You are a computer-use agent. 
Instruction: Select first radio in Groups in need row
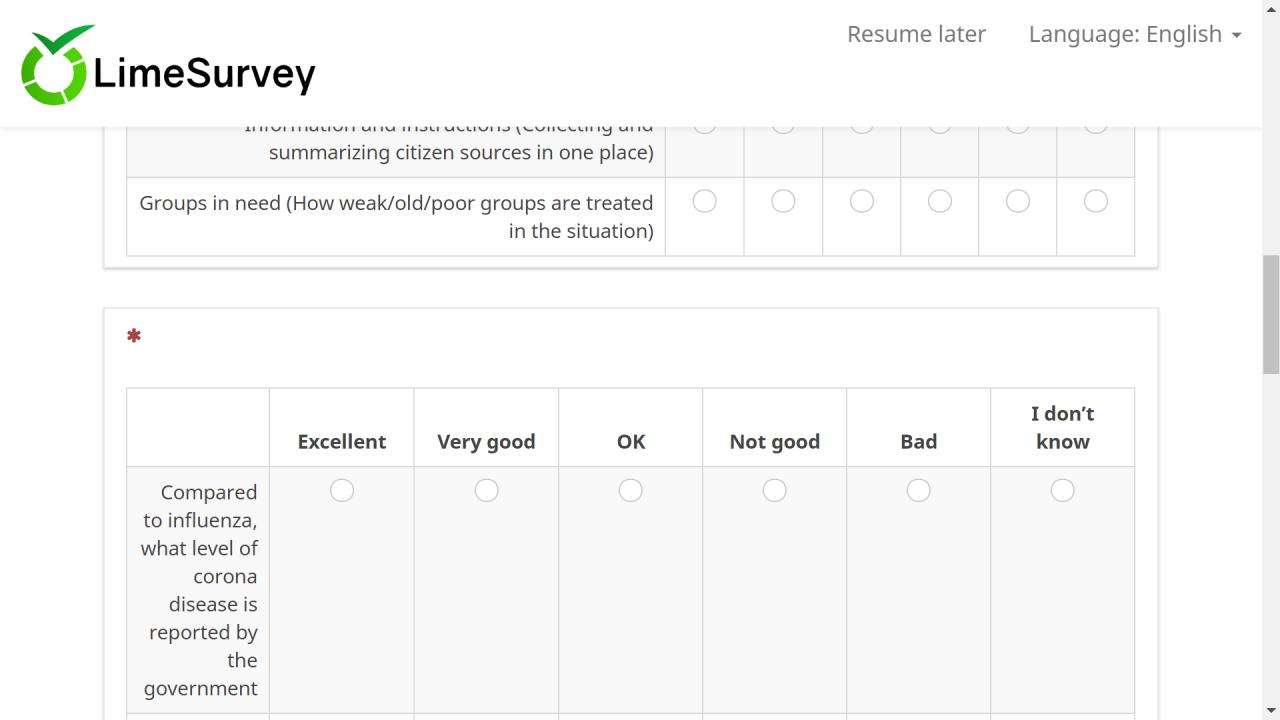tap(704, 201)
